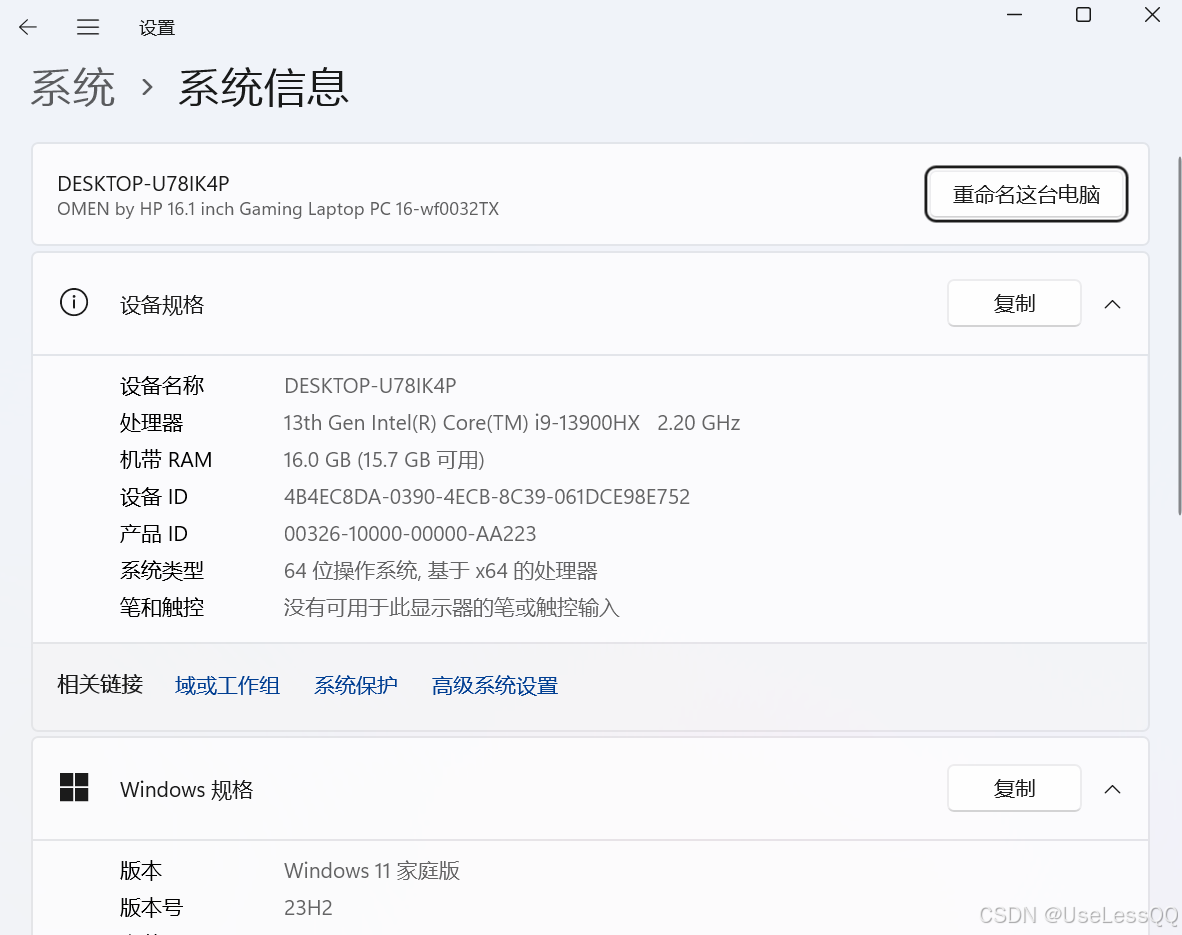Copy Windows specifications with 复制

pyautogui.click(x=1014, y=789)
